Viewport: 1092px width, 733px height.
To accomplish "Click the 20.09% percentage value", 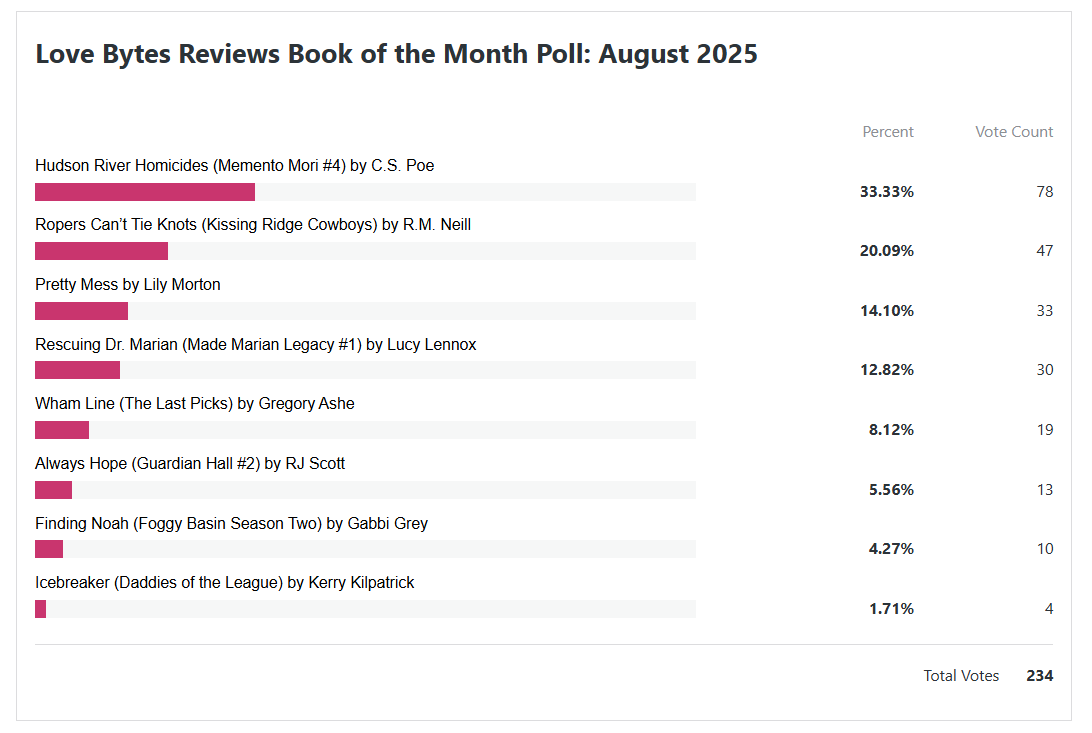I will (x=886, y=251).
